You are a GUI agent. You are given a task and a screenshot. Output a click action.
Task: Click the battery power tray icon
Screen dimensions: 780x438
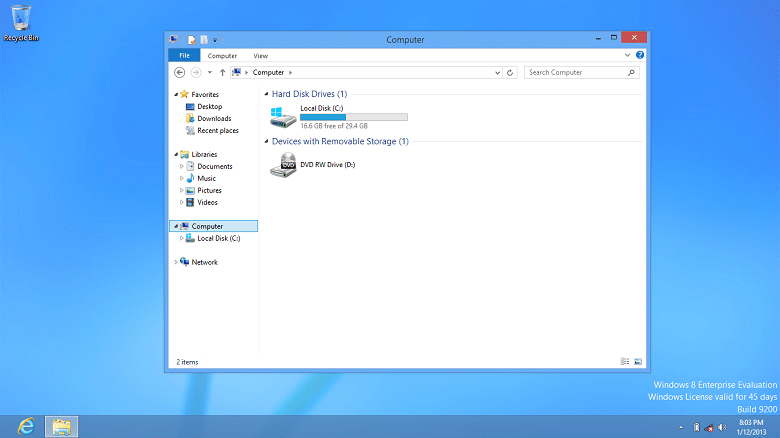[x=696, y=428]
